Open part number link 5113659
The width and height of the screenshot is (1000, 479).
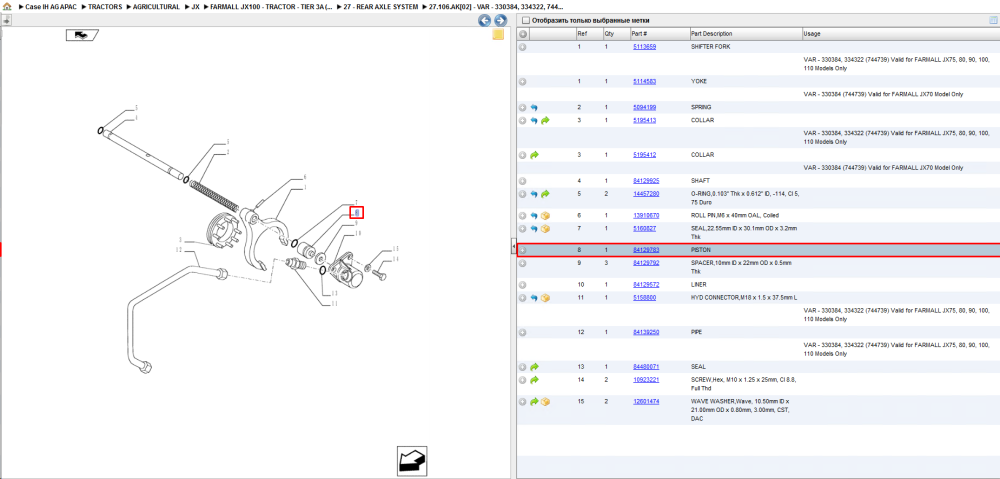tap(644, 47)
